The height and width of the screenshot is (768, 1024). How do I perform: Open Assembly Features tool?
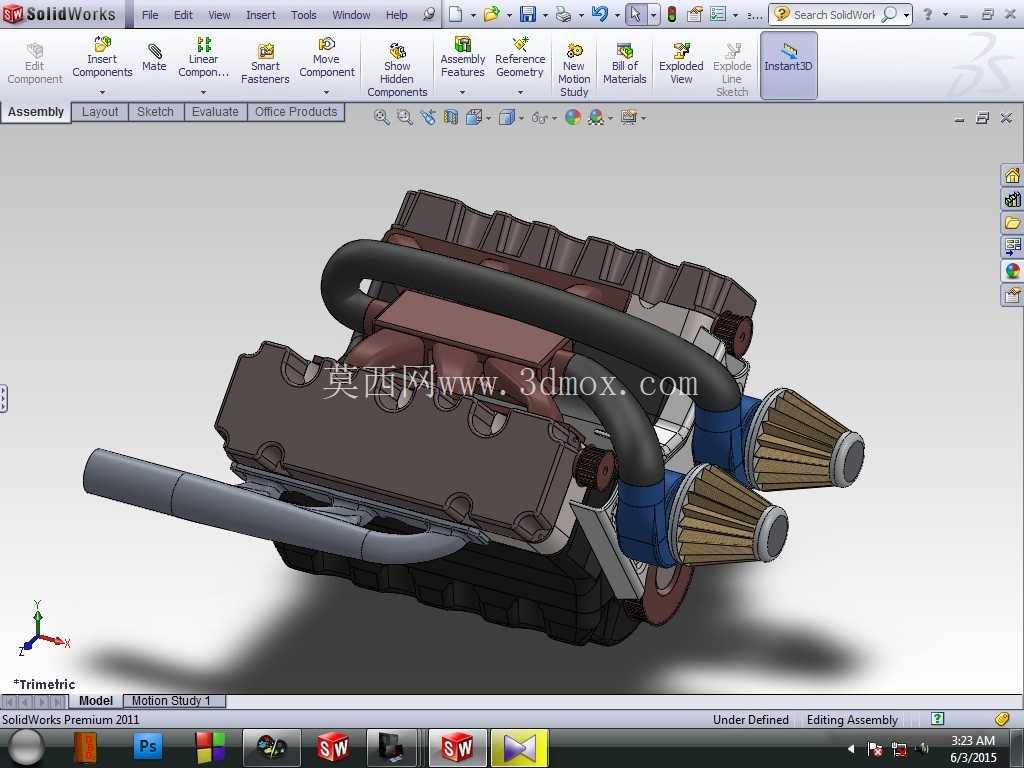click(462, 59)
